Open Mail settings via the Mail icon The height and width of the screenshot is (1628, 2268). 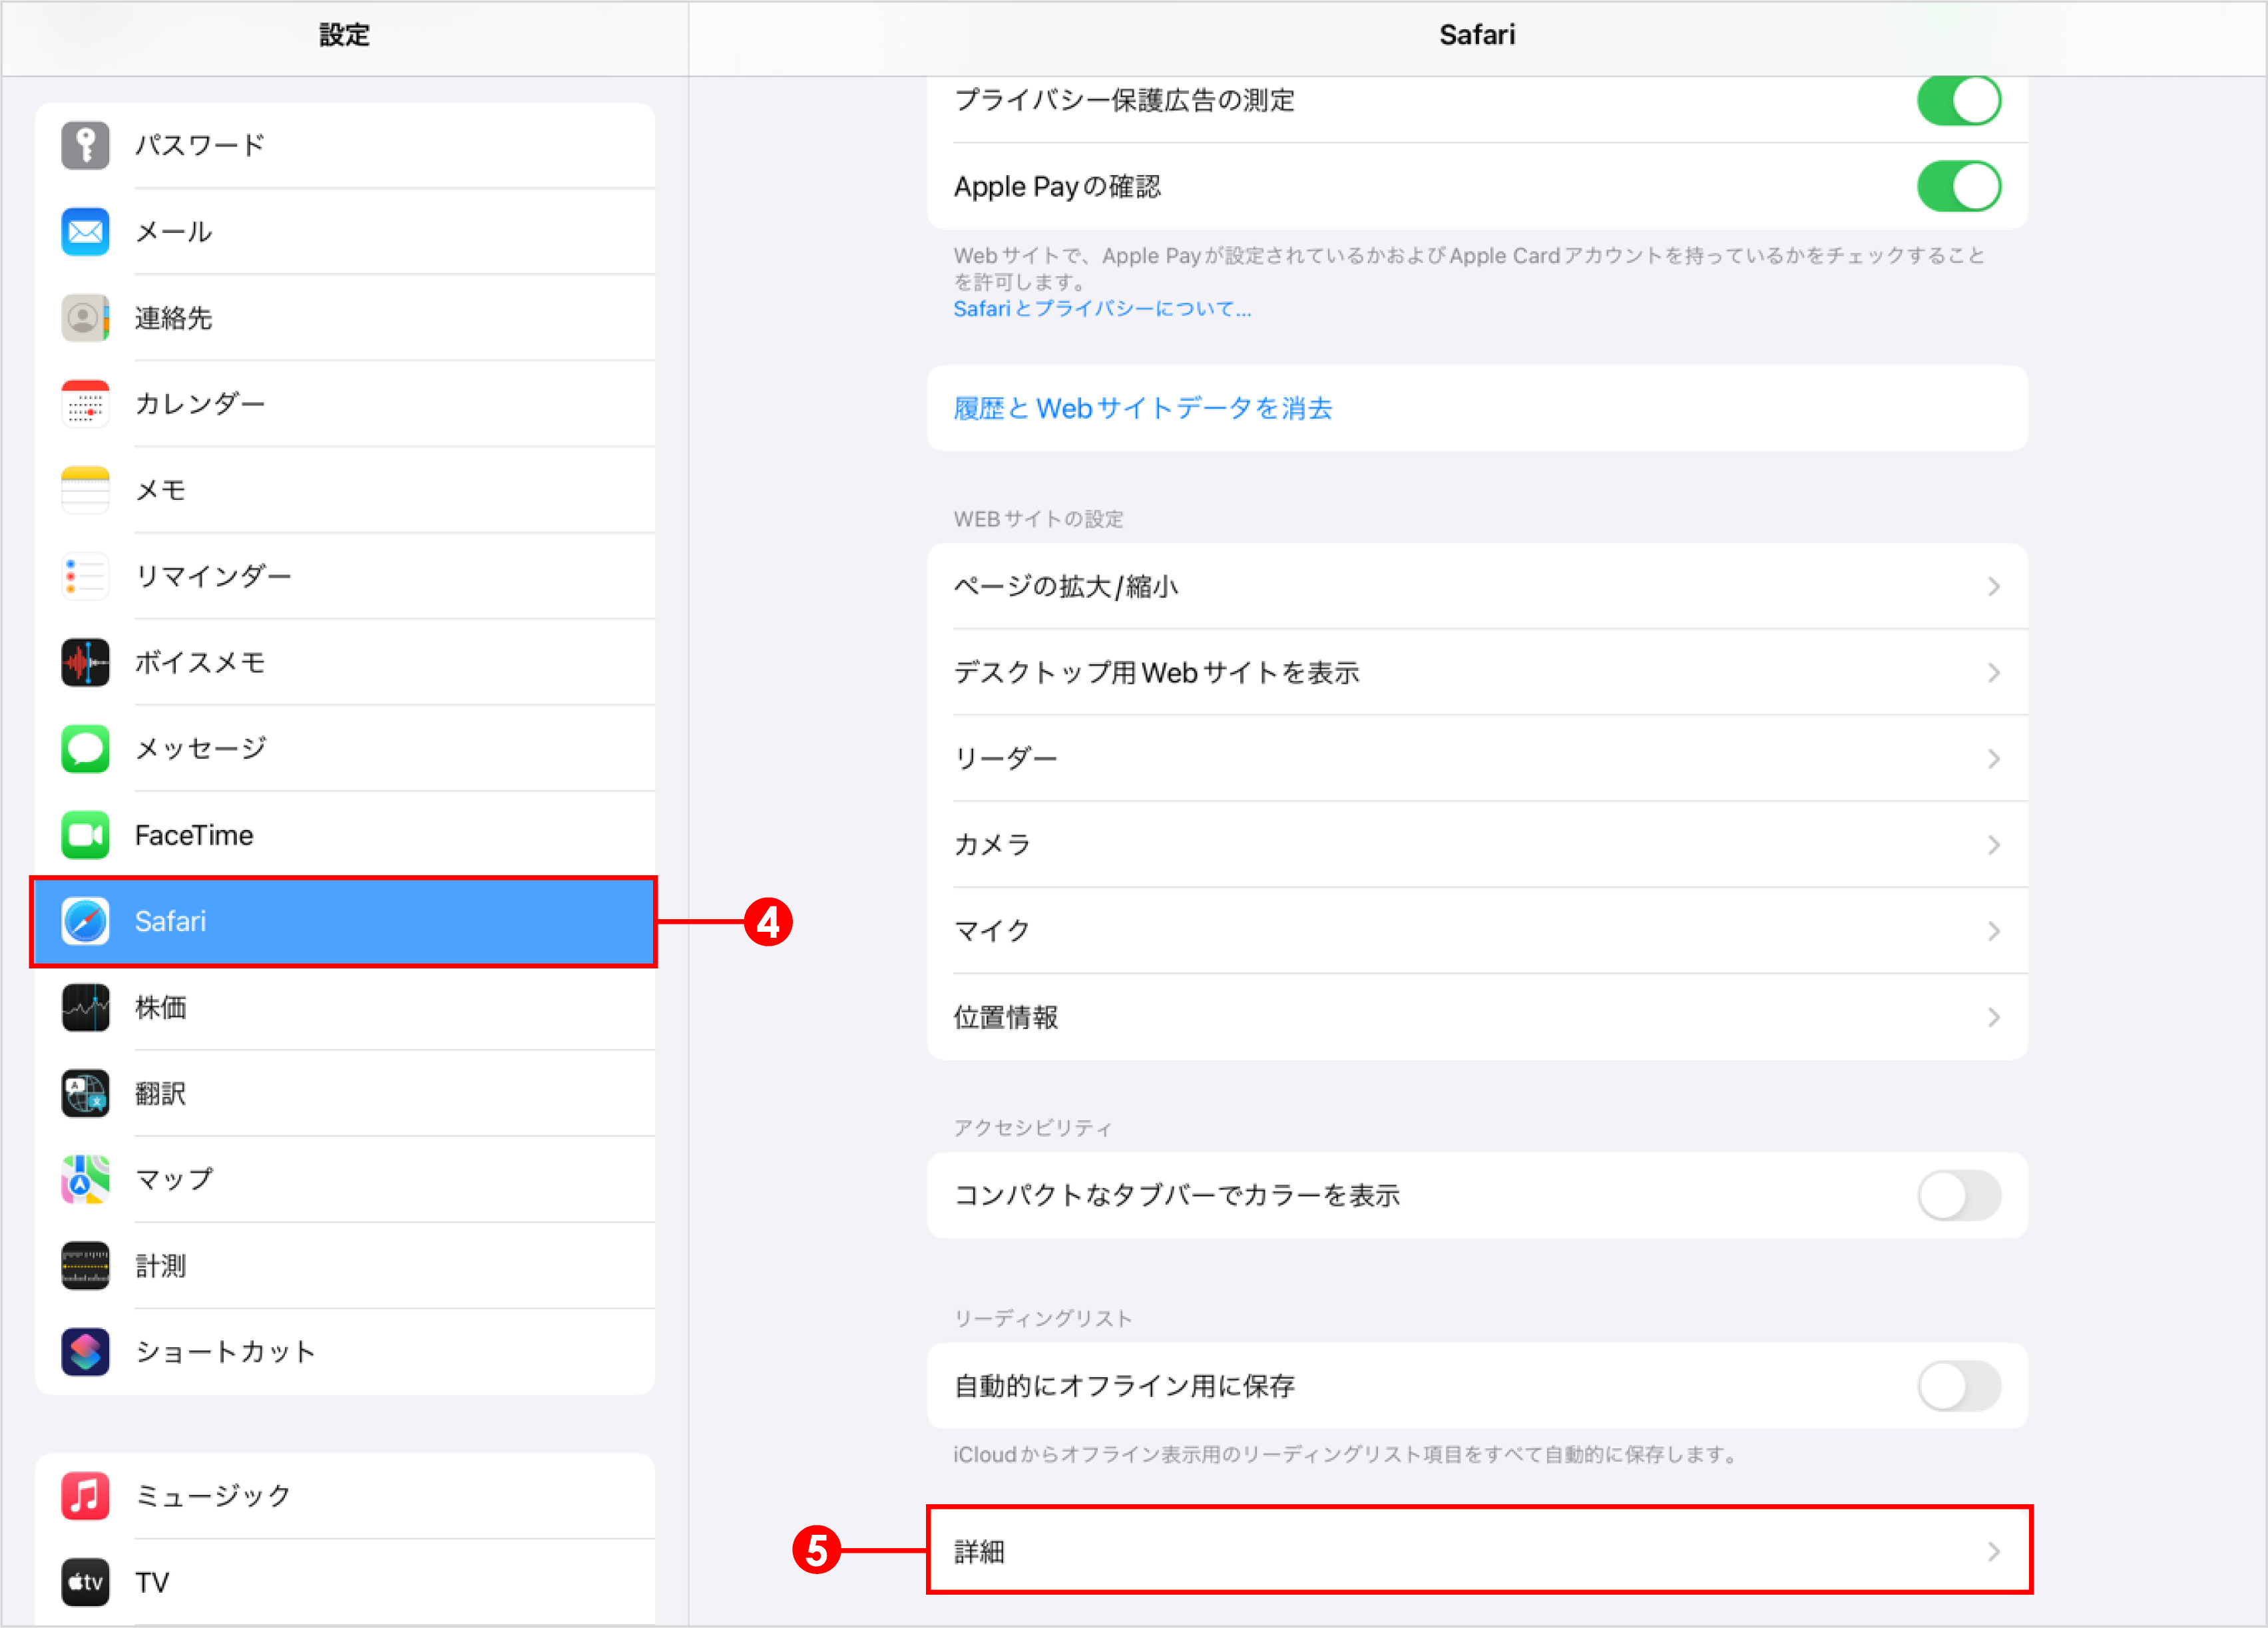coord(85,231)
